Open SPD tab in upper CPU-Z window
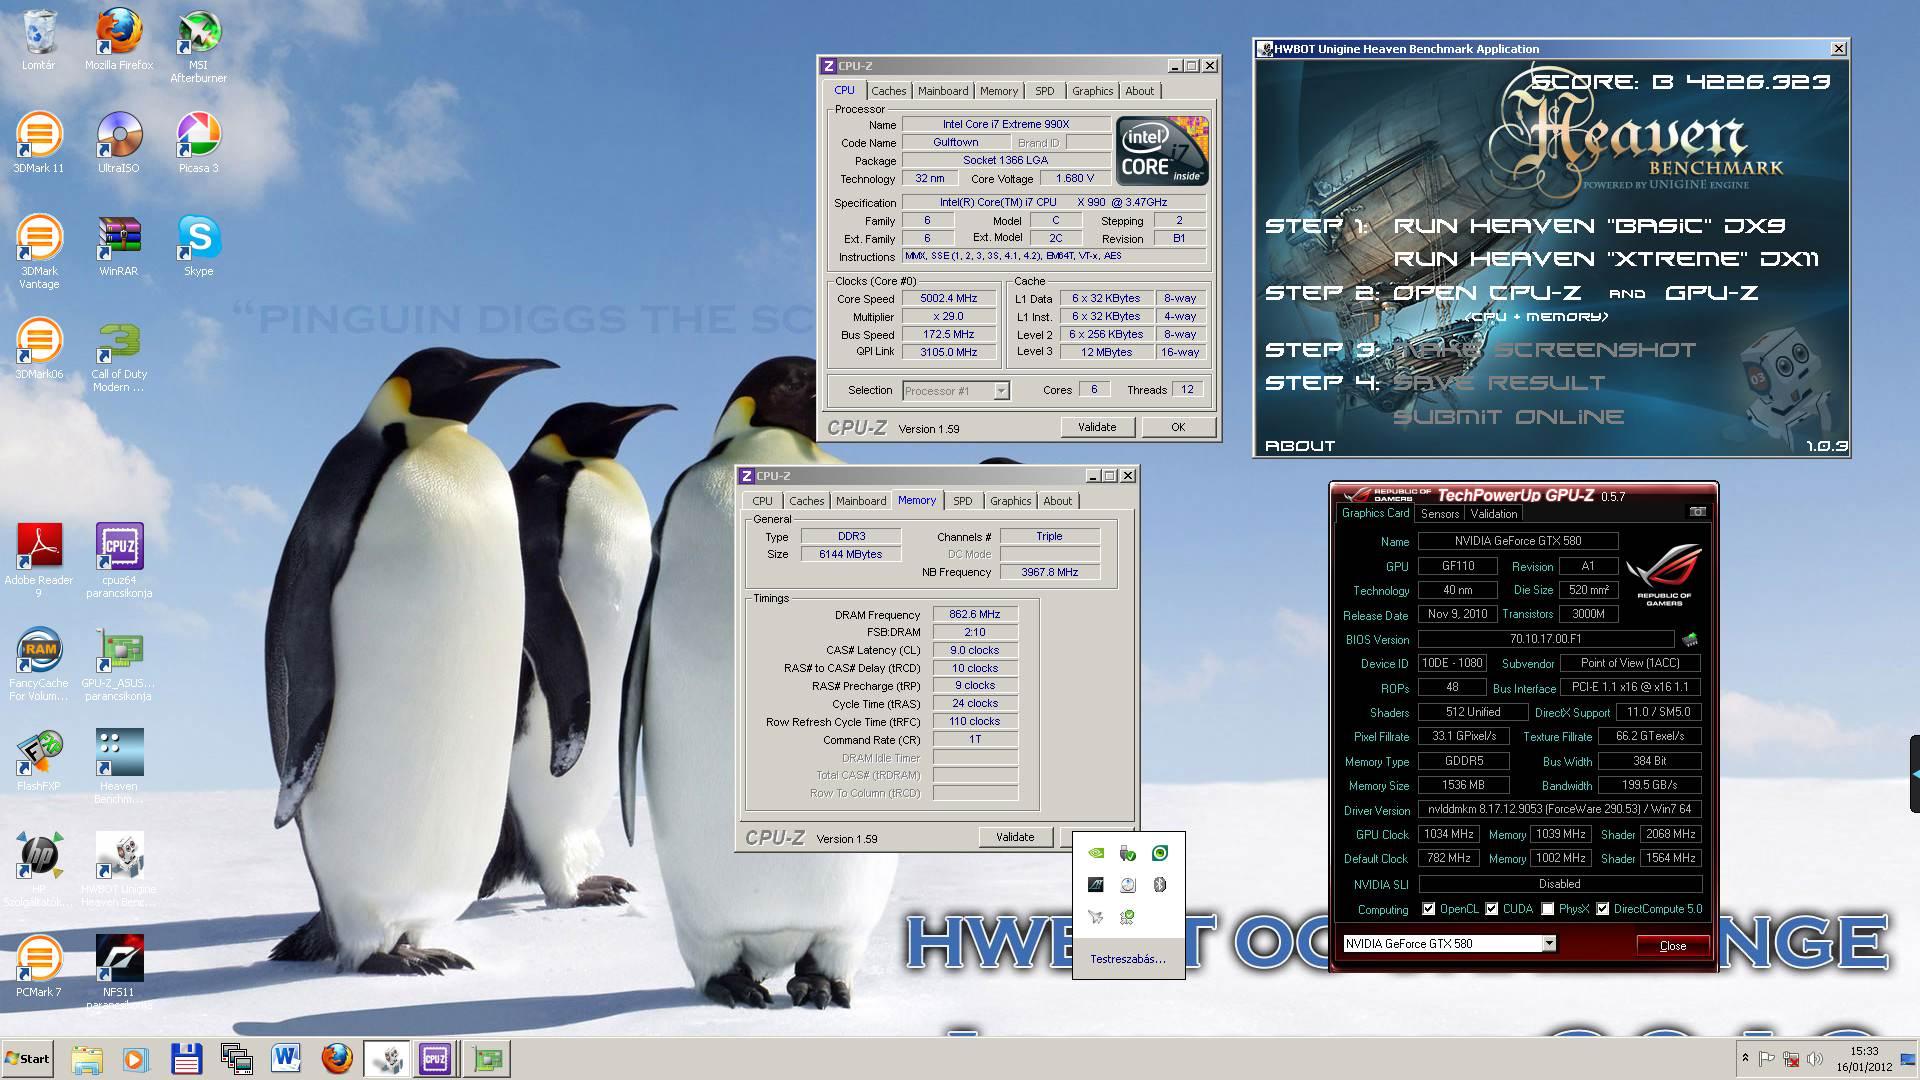Screen dimensions: 1920x1080 pyautogui.click(x=1044, y=91)
